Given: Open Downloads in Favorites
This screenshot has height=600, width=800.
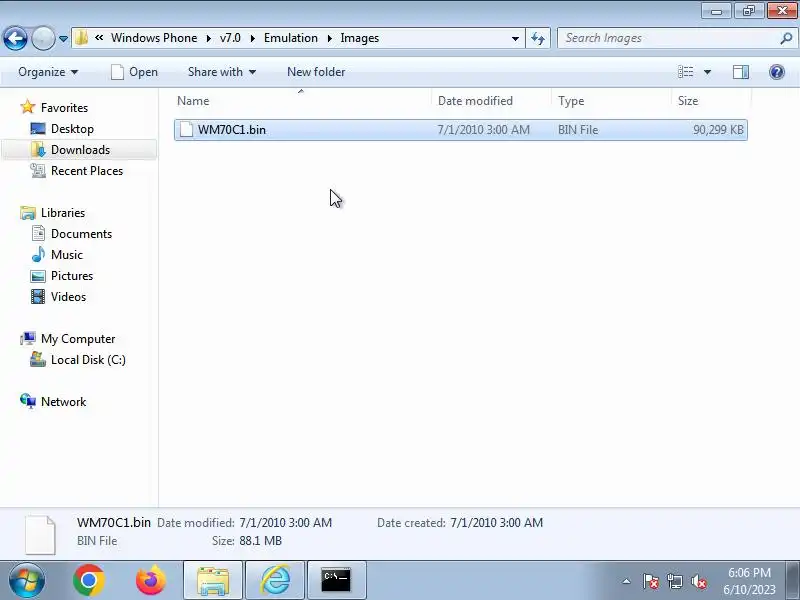Looking at the screenshot, I should click(x=70, y=149).
